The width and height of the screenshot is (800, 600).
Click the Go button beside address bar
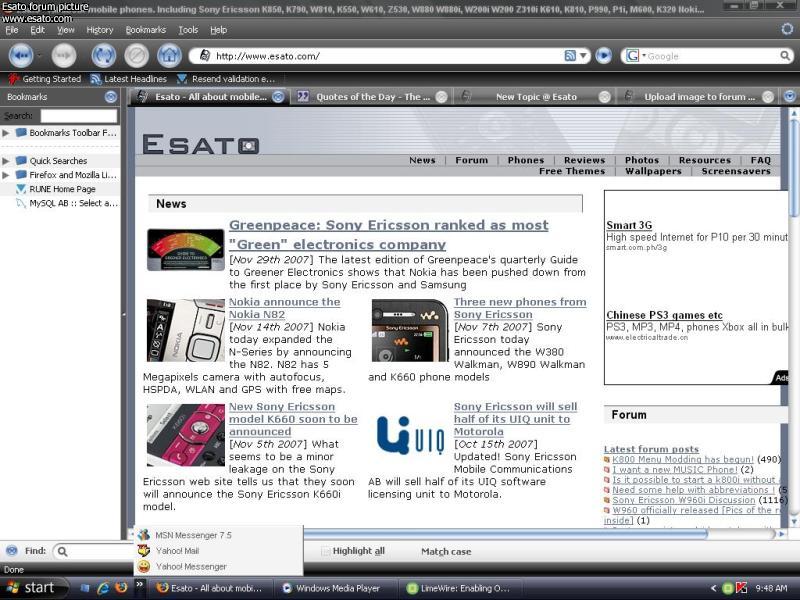[x=604, y=56]
